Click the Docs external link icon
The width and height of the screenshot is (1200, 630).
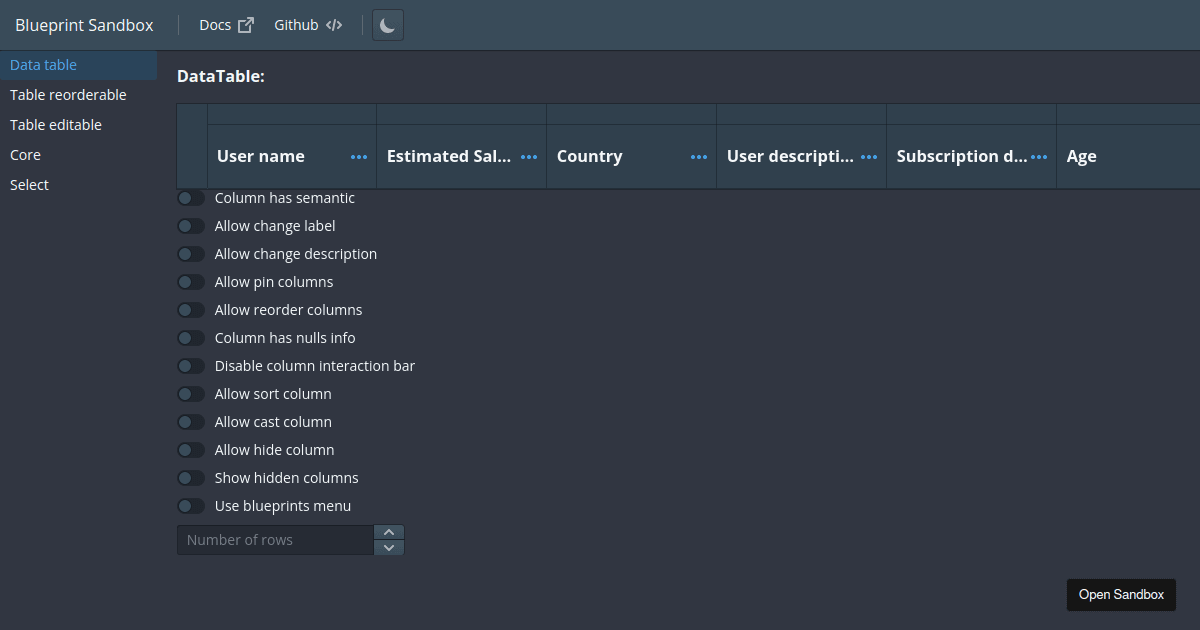tap(245, 24)
